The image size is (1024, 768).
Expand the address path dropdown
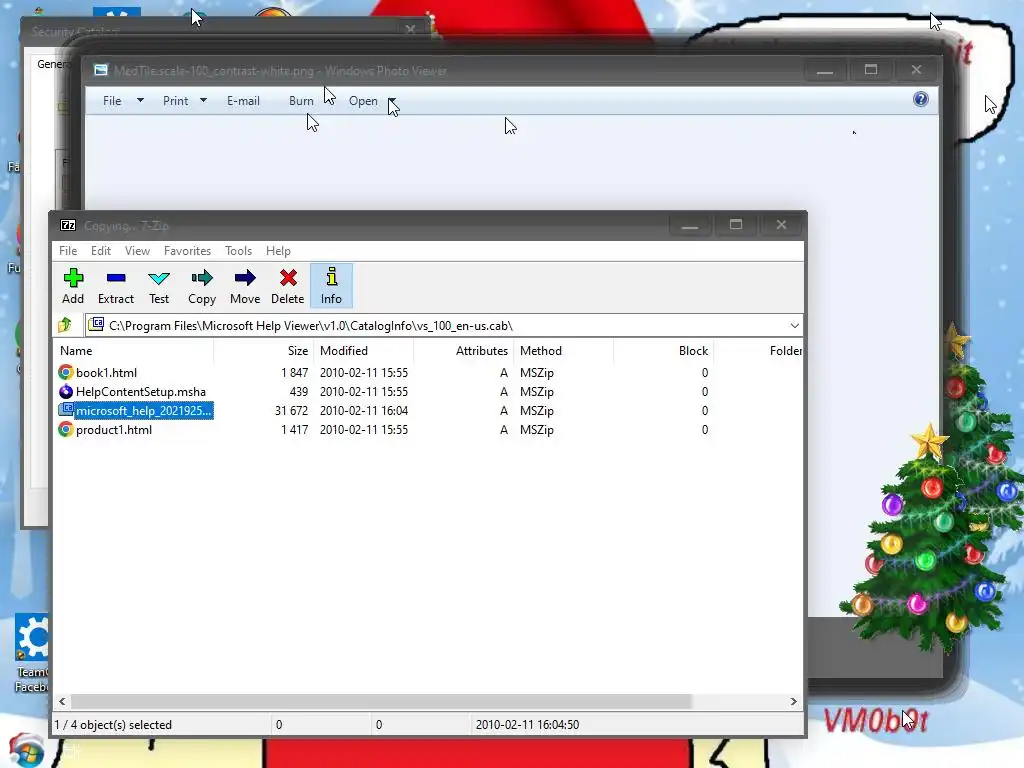click(x=794, y=325)
